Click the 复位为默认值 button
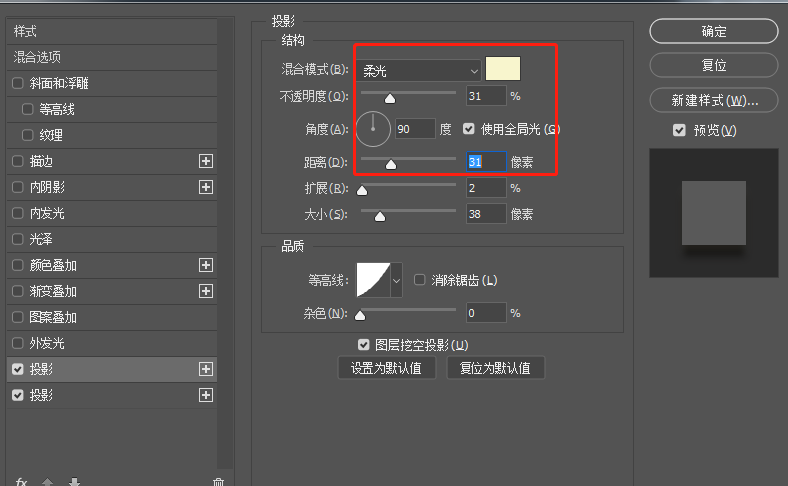The height and width of the screenshot is (486, 788). pyautogui.click(x=496, y=368)
